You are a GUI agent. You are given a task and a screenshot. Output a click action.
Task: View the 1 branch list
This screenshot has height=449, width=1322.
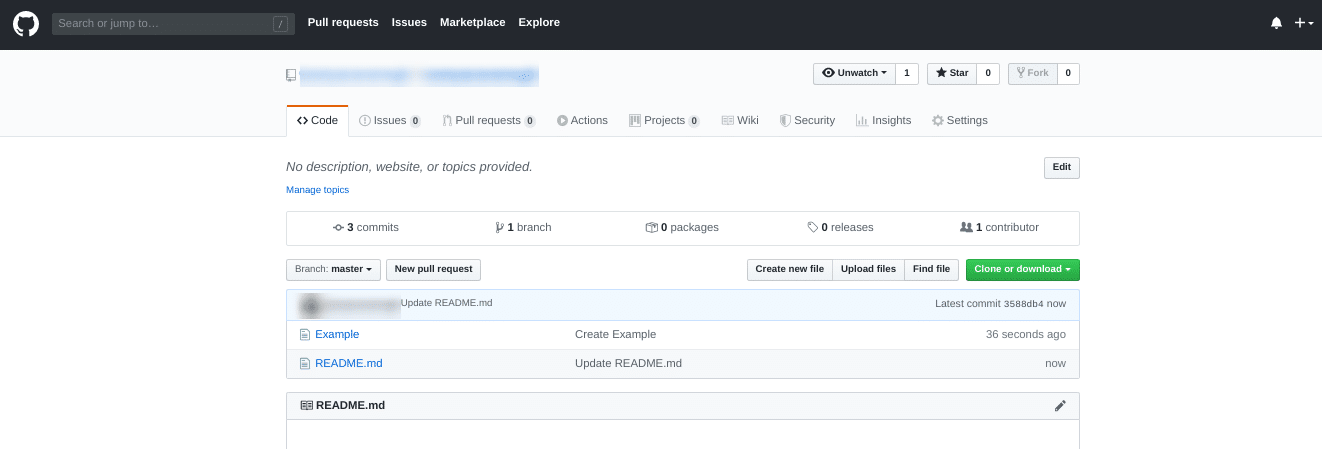coord(523,228)
